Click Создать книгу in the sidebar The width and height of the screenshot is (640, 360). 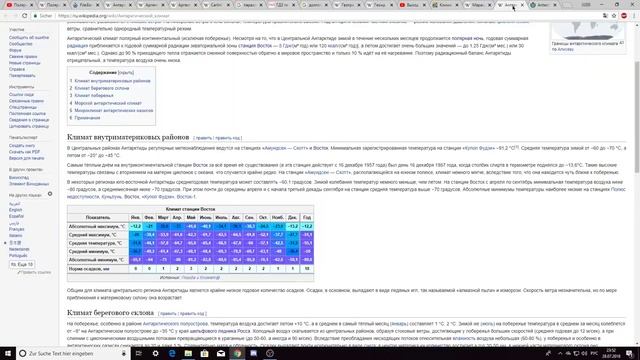[x=22, y=146]
